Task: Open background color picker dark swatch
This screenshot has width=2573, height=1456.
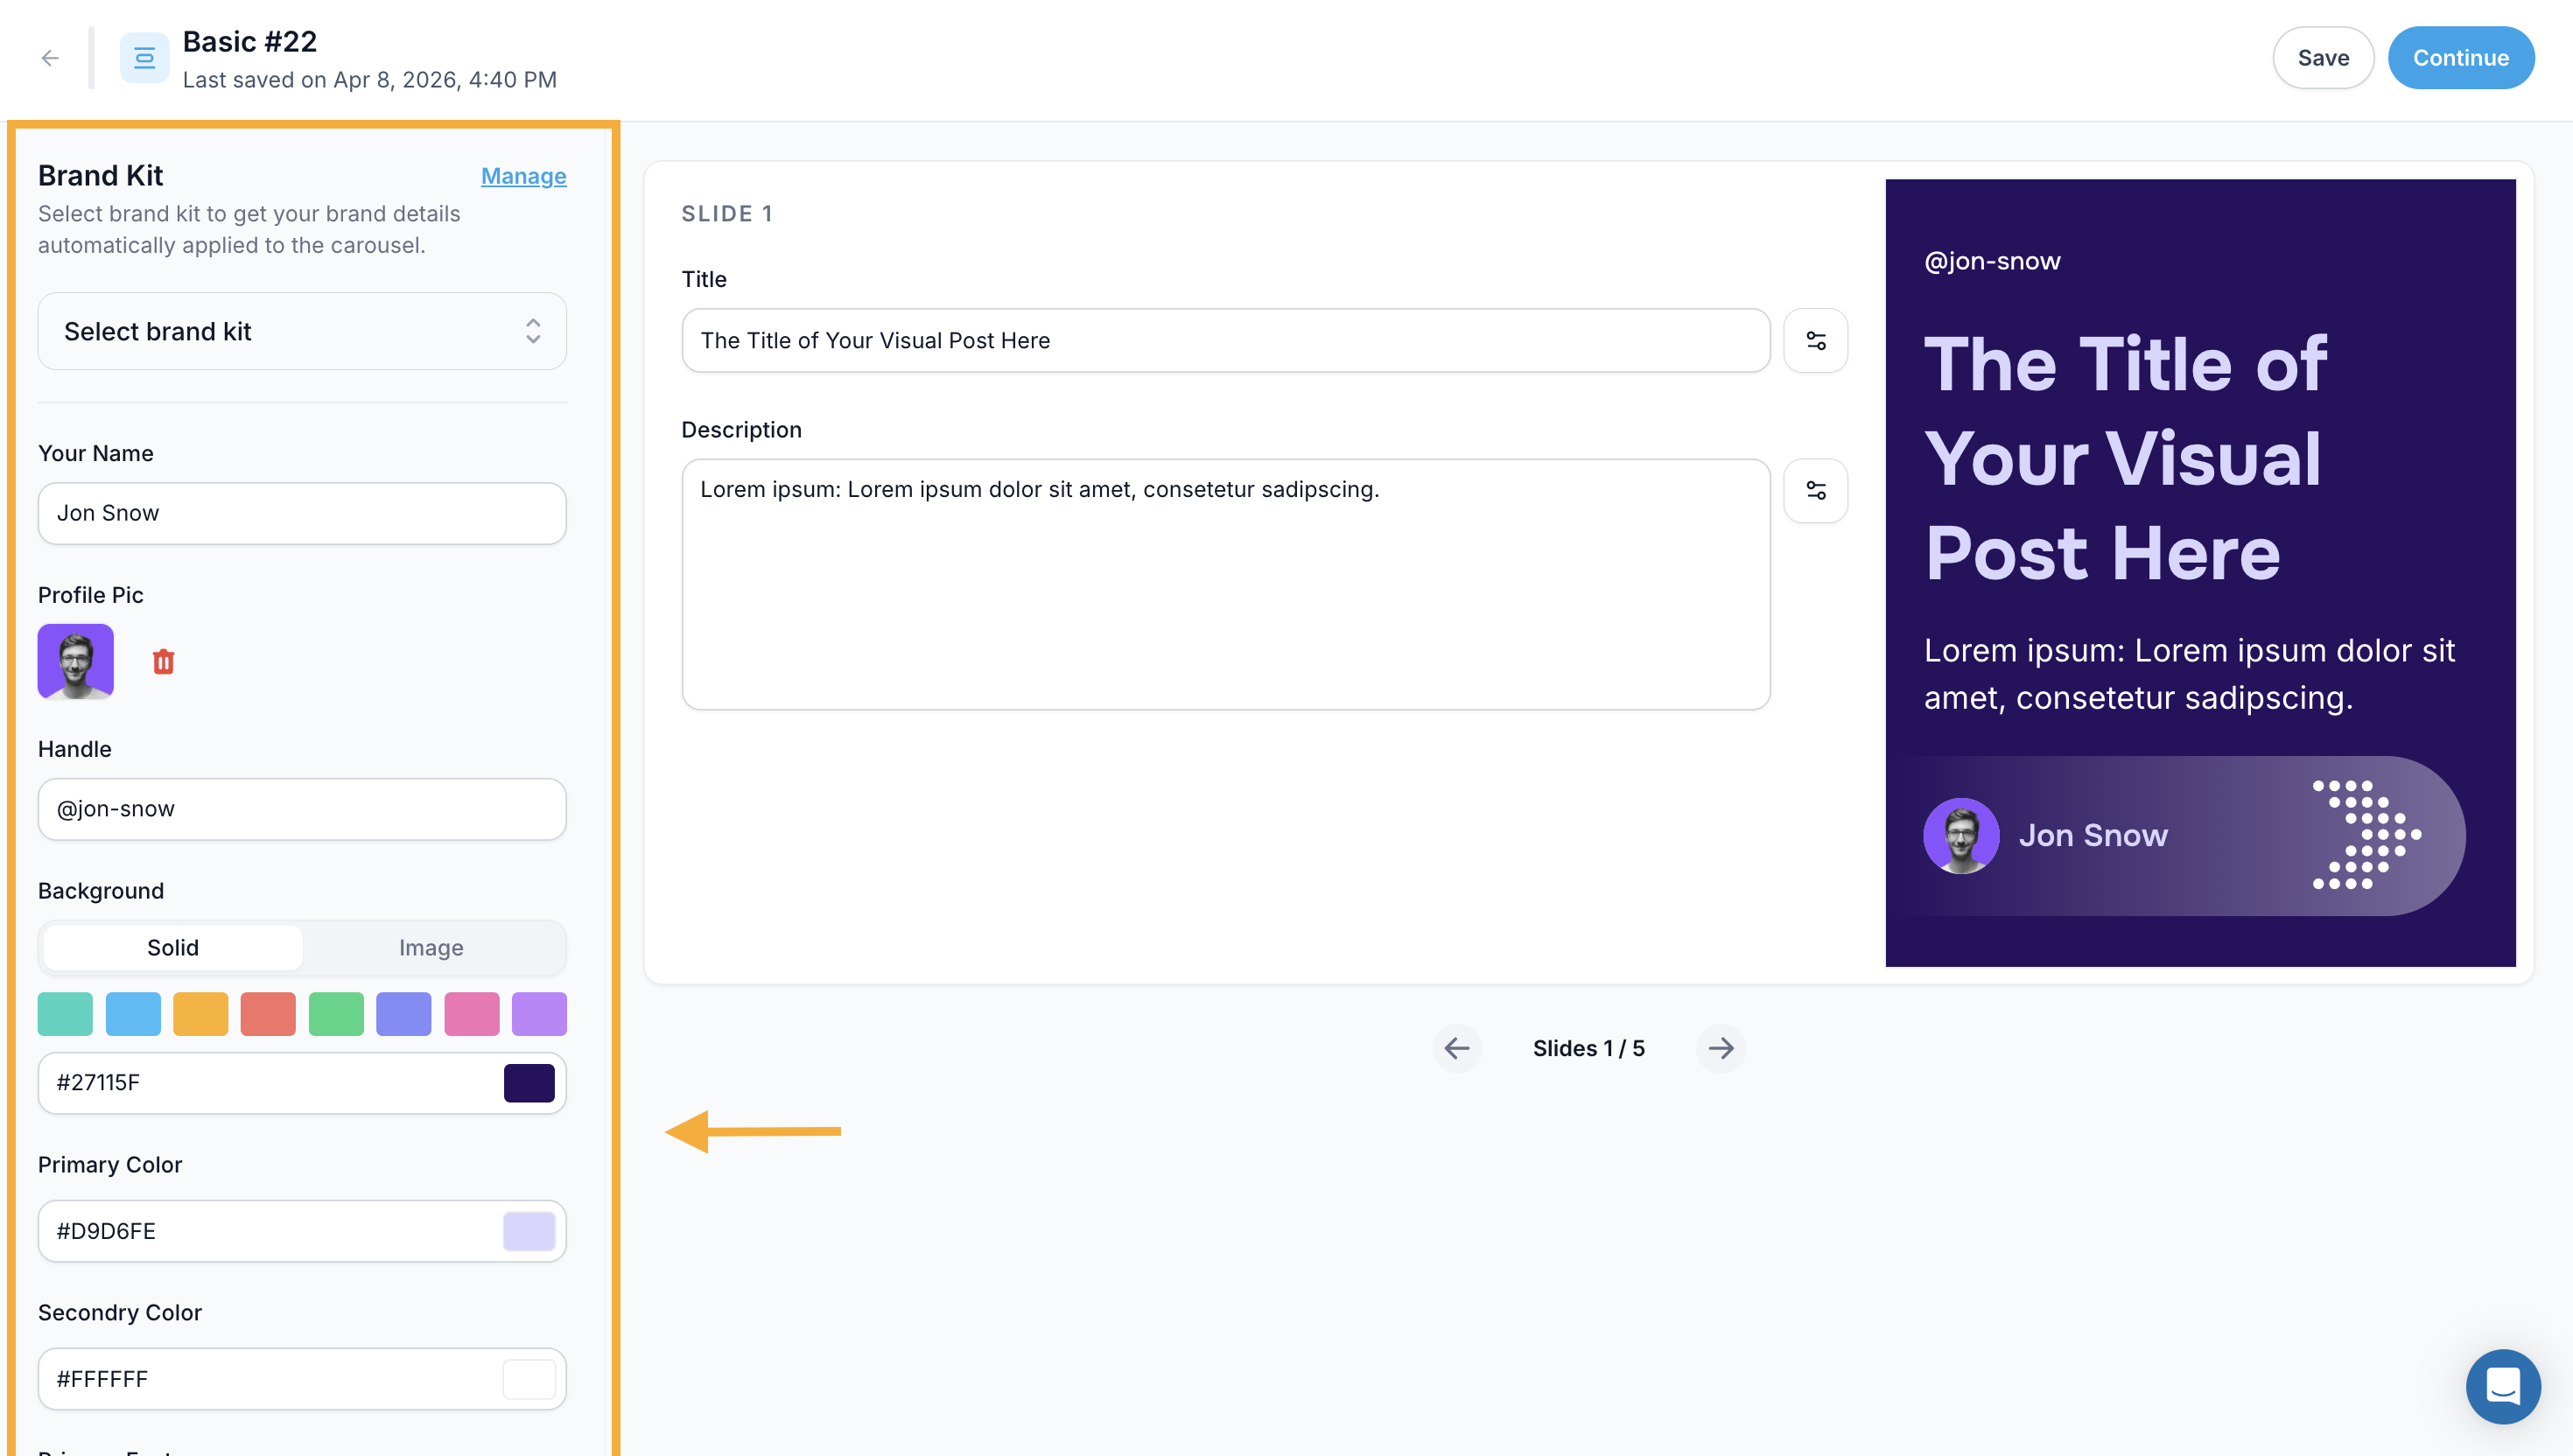Action: coord(529,1083)
